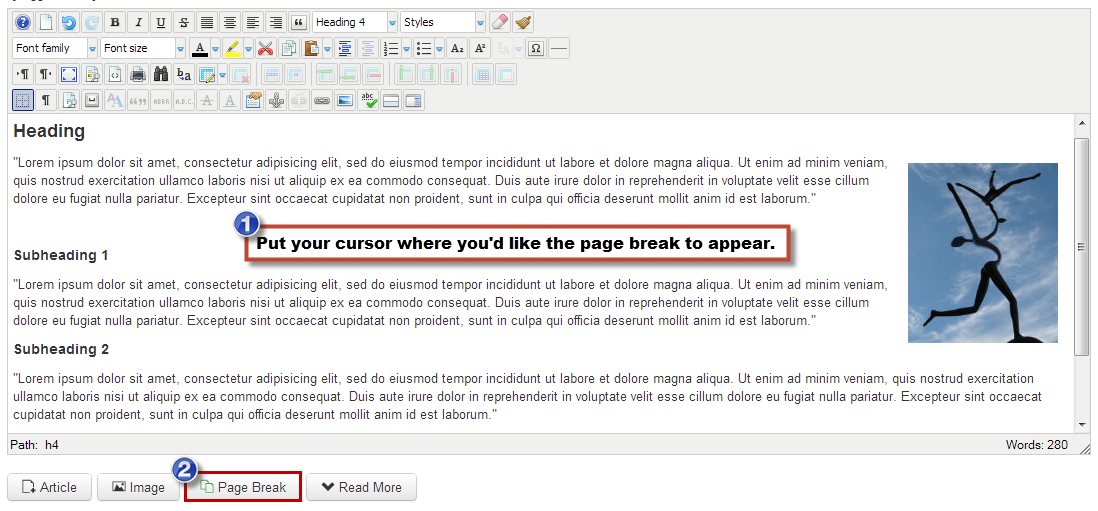Insert a numbered list
Screen dimensions: 1098x511
point(391,49)
